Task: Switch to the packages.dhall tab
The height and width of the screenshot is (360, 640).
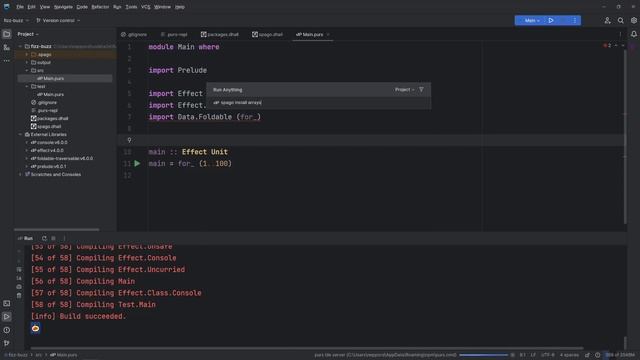Action: tap(220, 34)
